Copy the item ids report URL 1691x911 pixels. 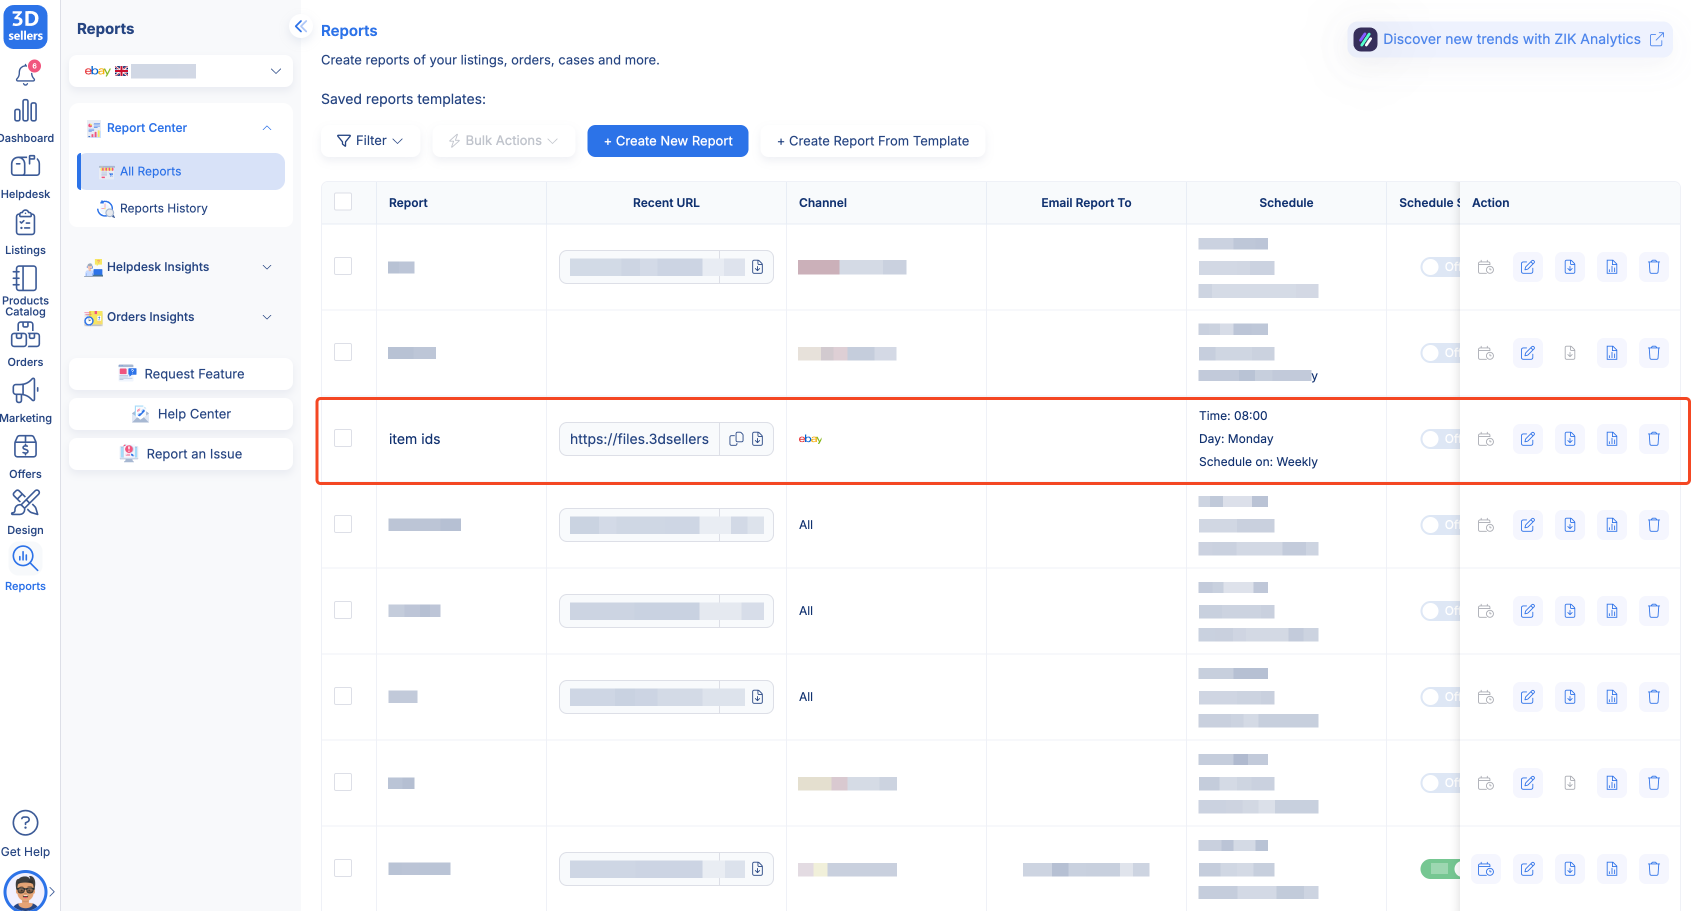[736, 438]
